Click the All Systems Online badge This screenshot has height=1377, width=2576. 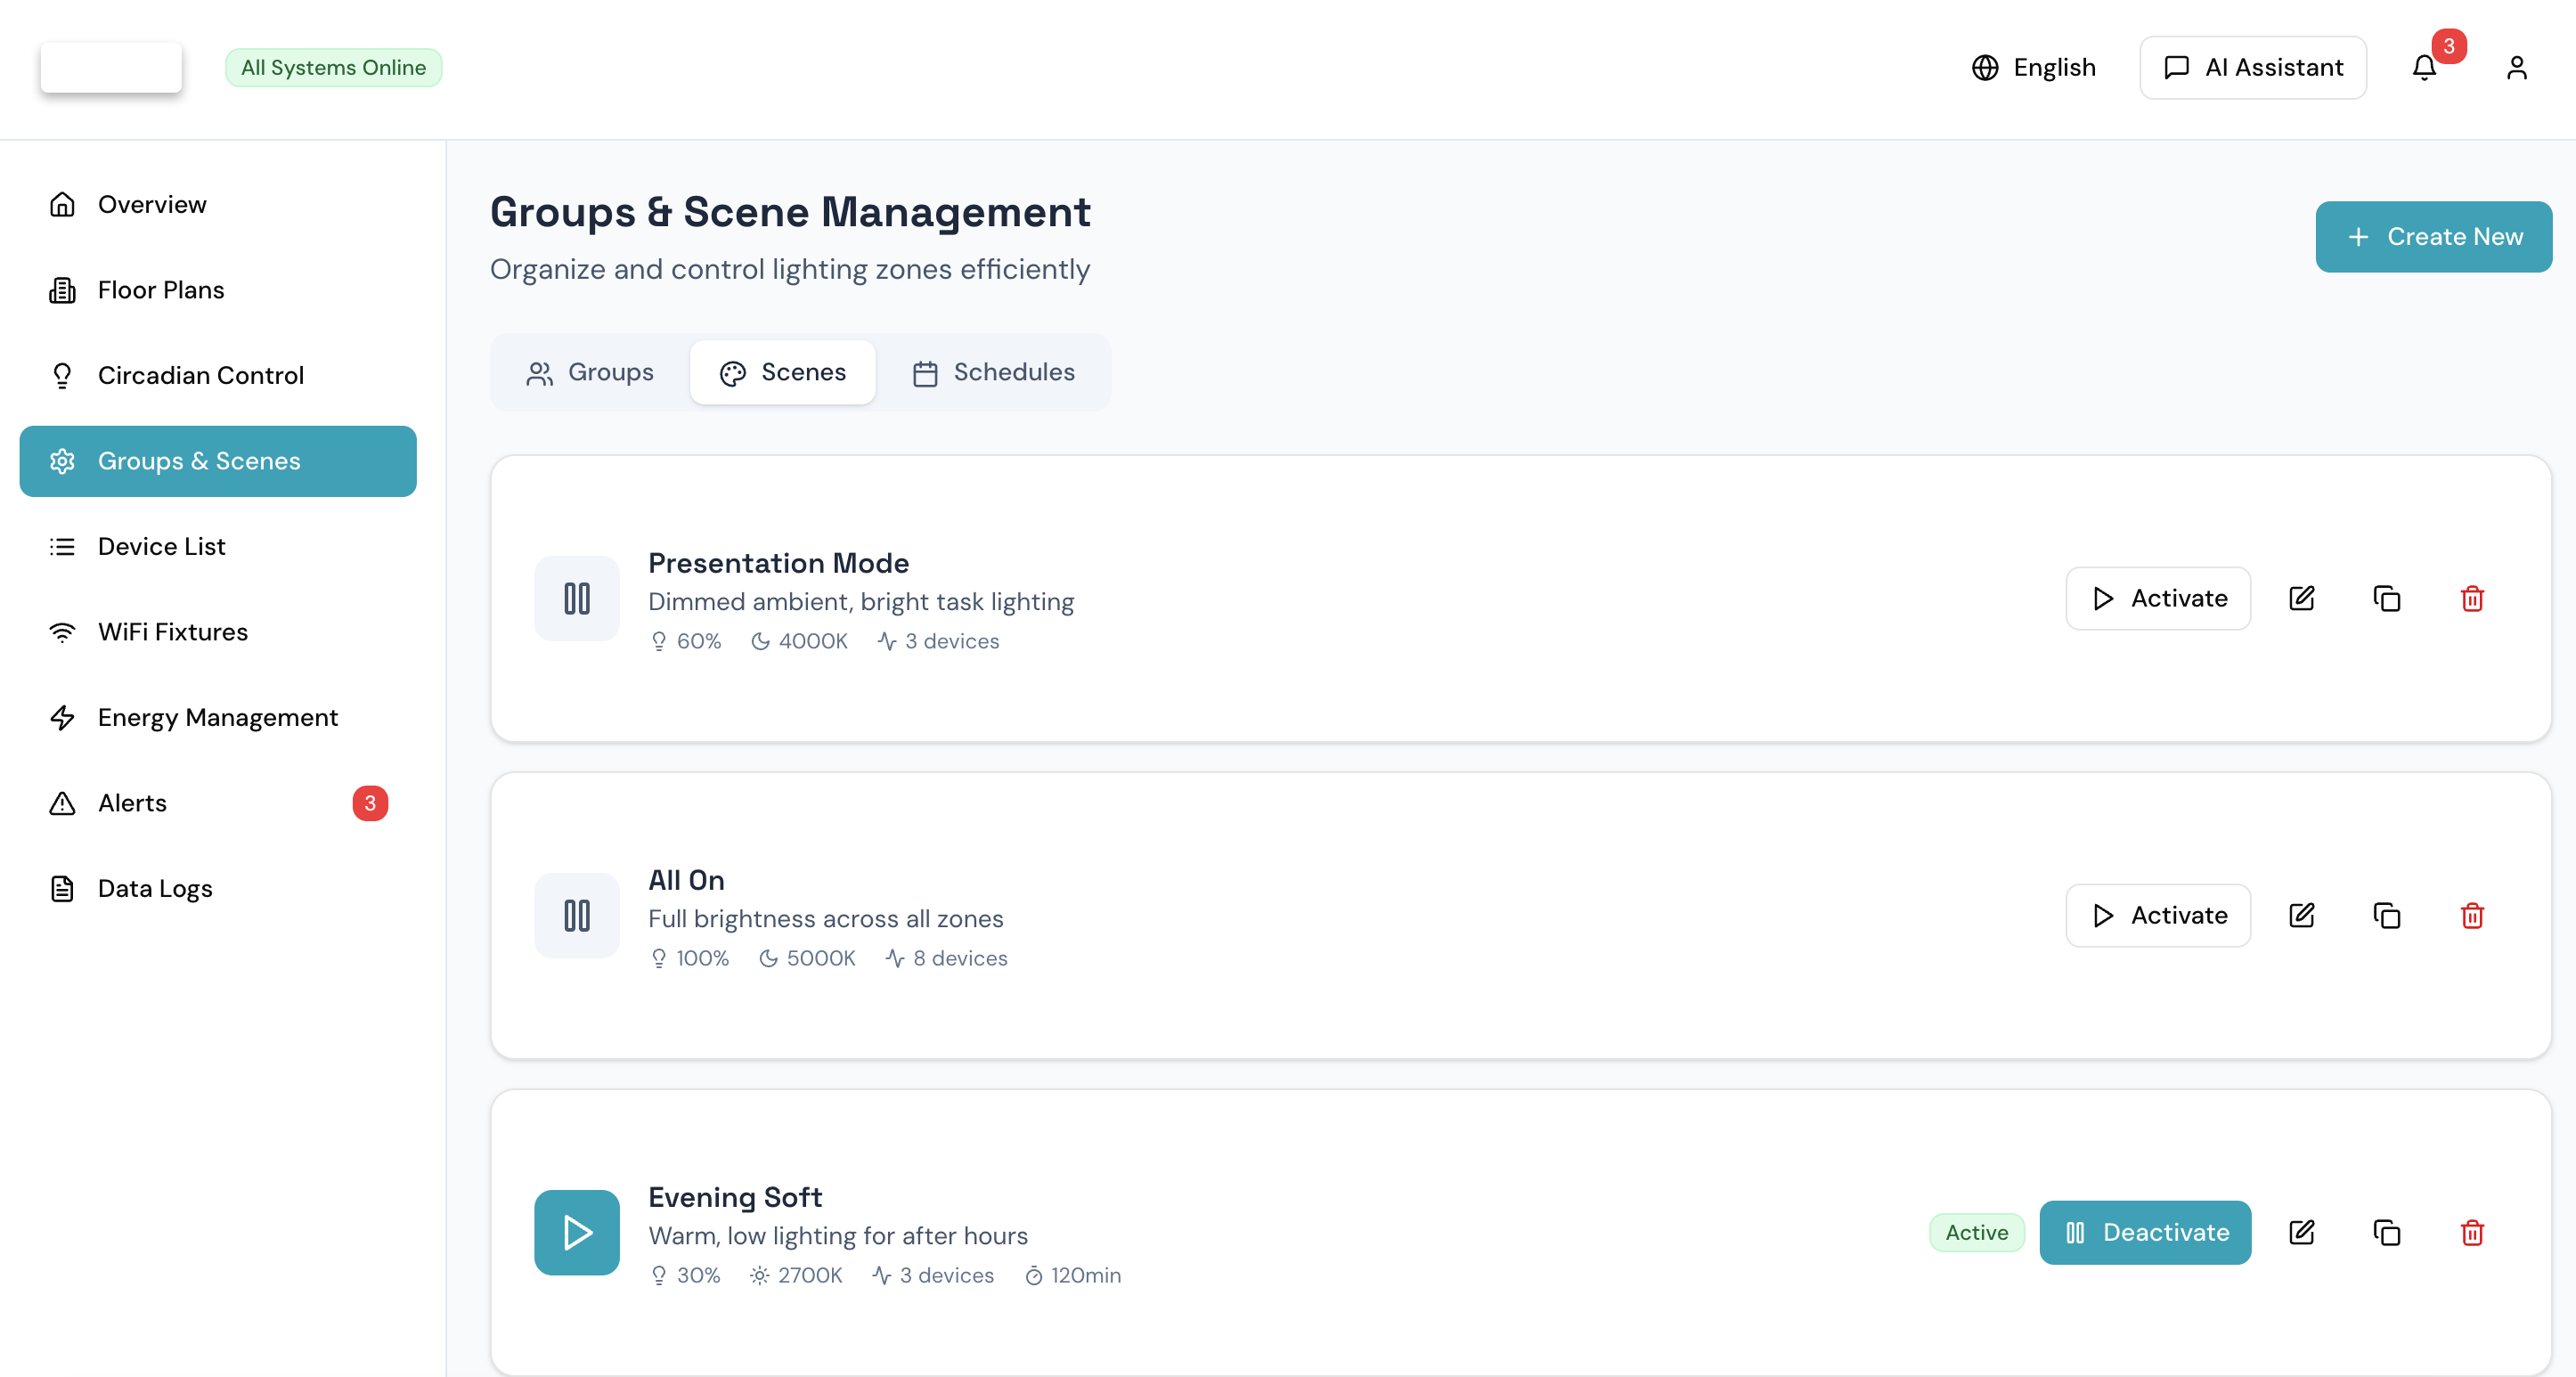[x=333, y=67]
